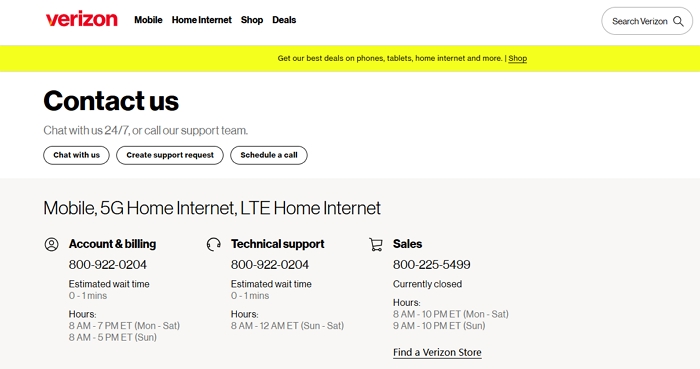This screenshot has height=369, width=700.
Task: Open the Home Internet menu
Action: tap(202, 20)
